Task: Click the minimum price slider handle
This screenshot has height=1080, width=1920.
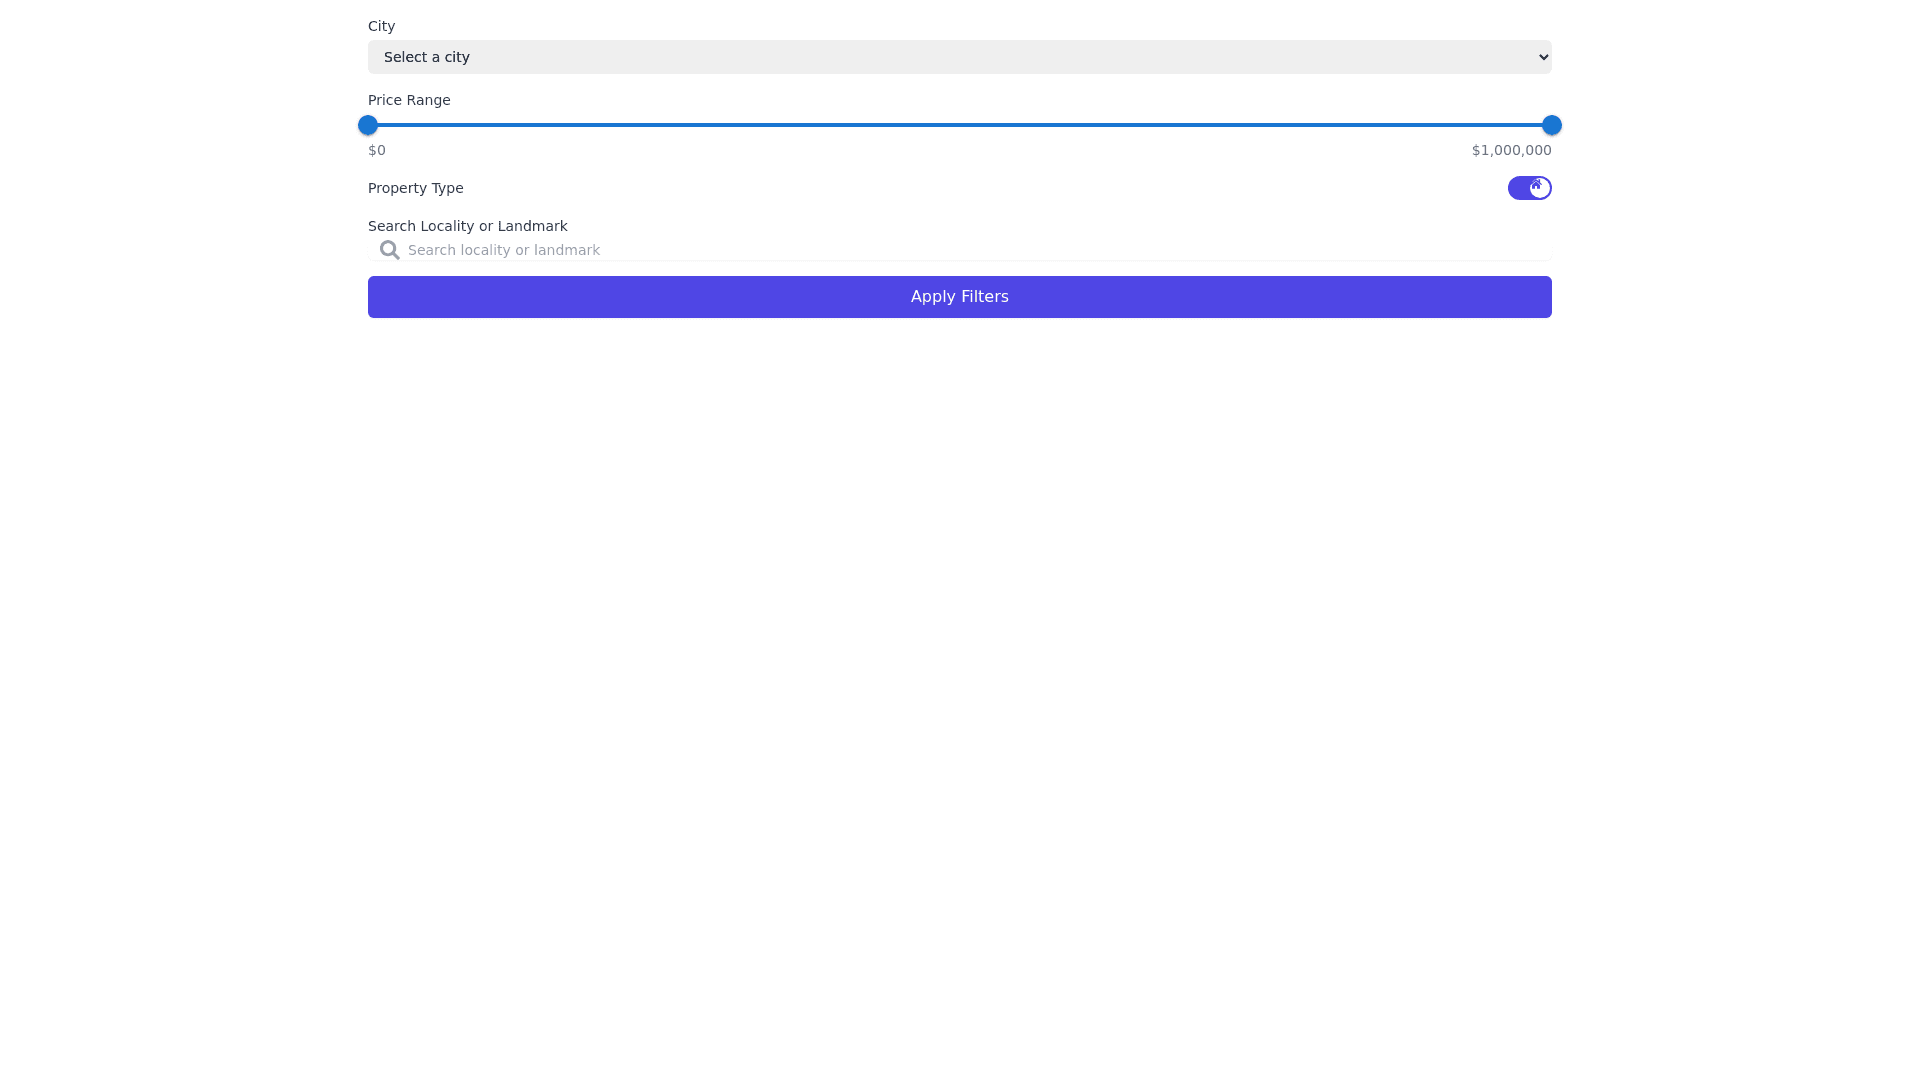Action: pos(368,125)
